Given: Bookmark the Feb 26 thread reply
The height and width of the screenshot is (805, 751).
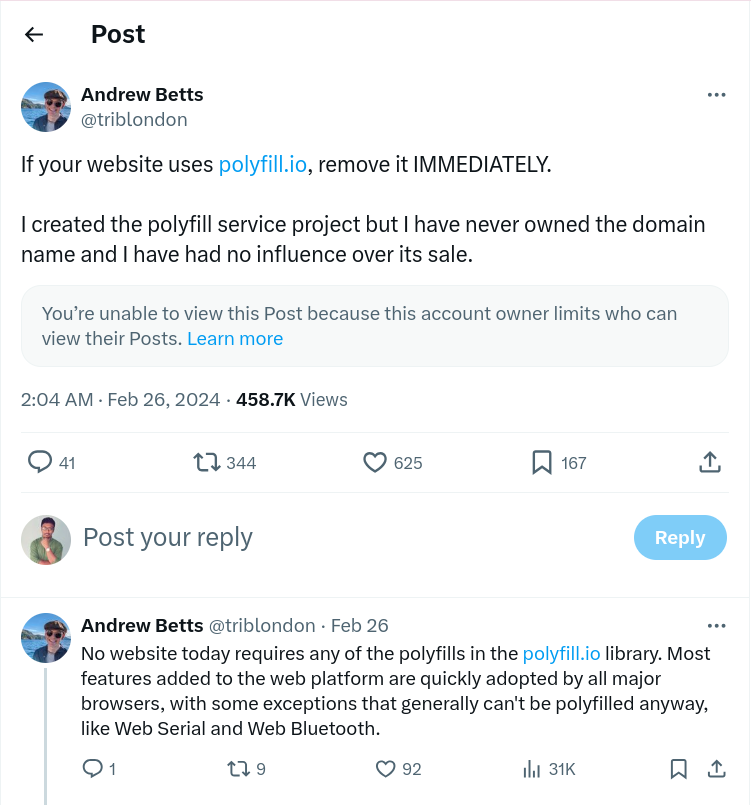Looking at the screenshot, I should pos(678,768).
